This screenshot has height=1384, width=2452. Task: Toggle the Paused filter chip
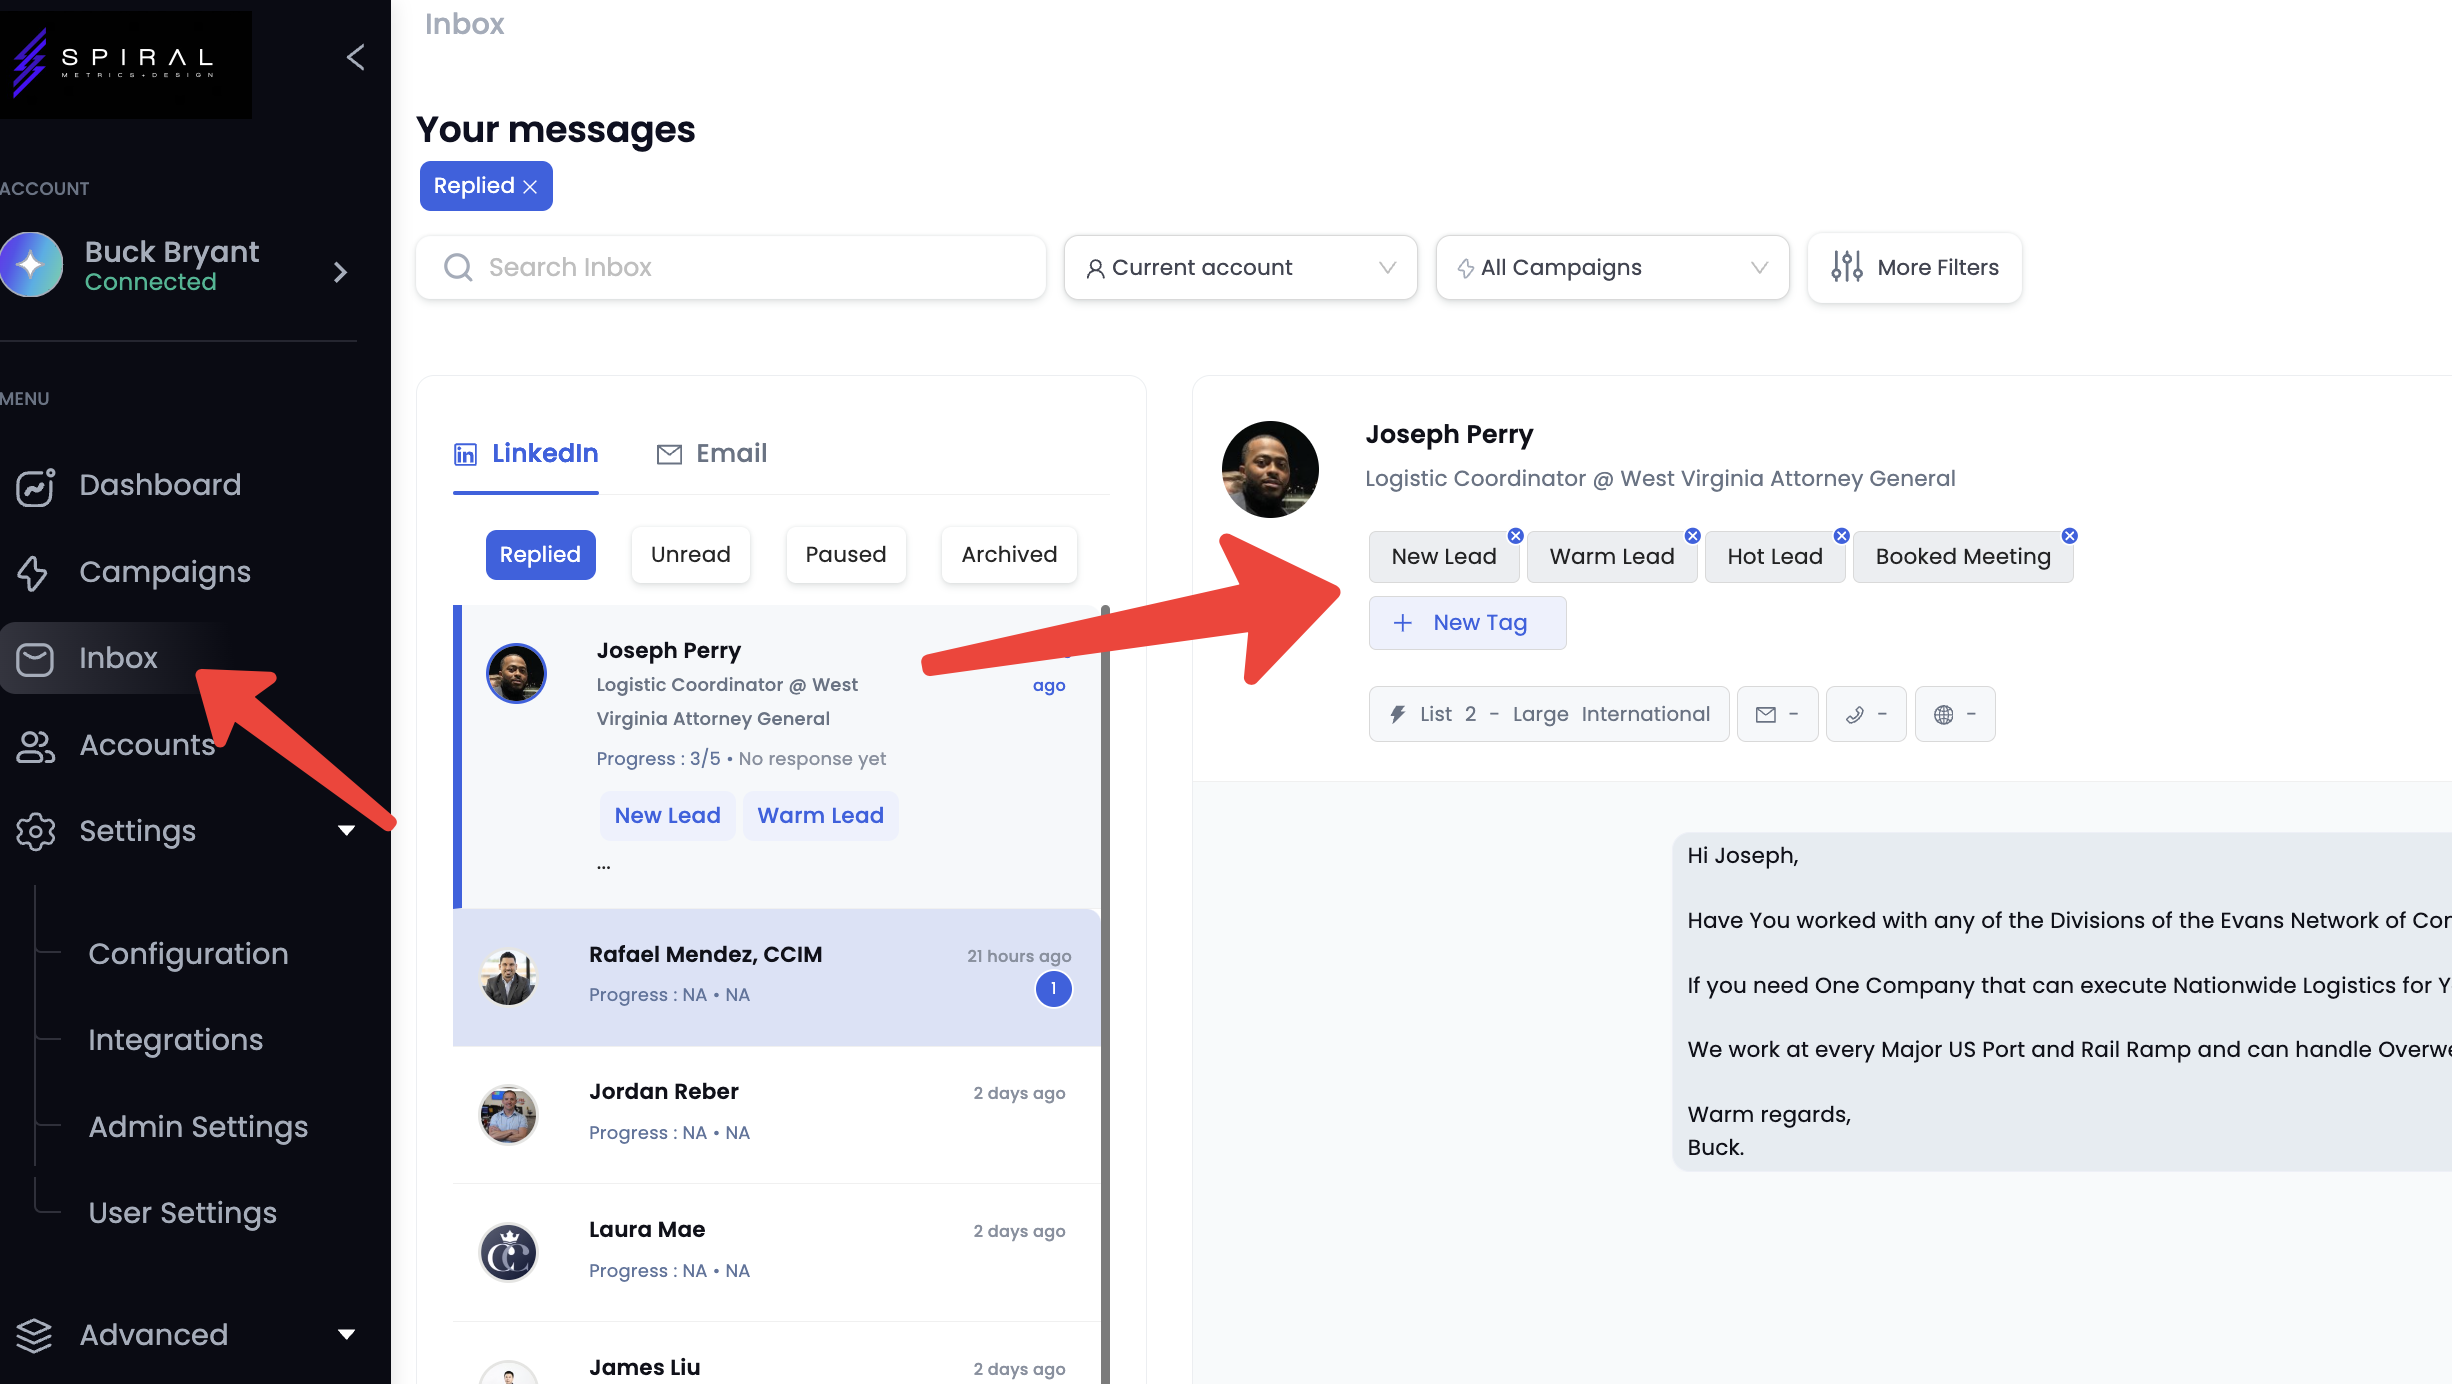click(x=845, y=555)
